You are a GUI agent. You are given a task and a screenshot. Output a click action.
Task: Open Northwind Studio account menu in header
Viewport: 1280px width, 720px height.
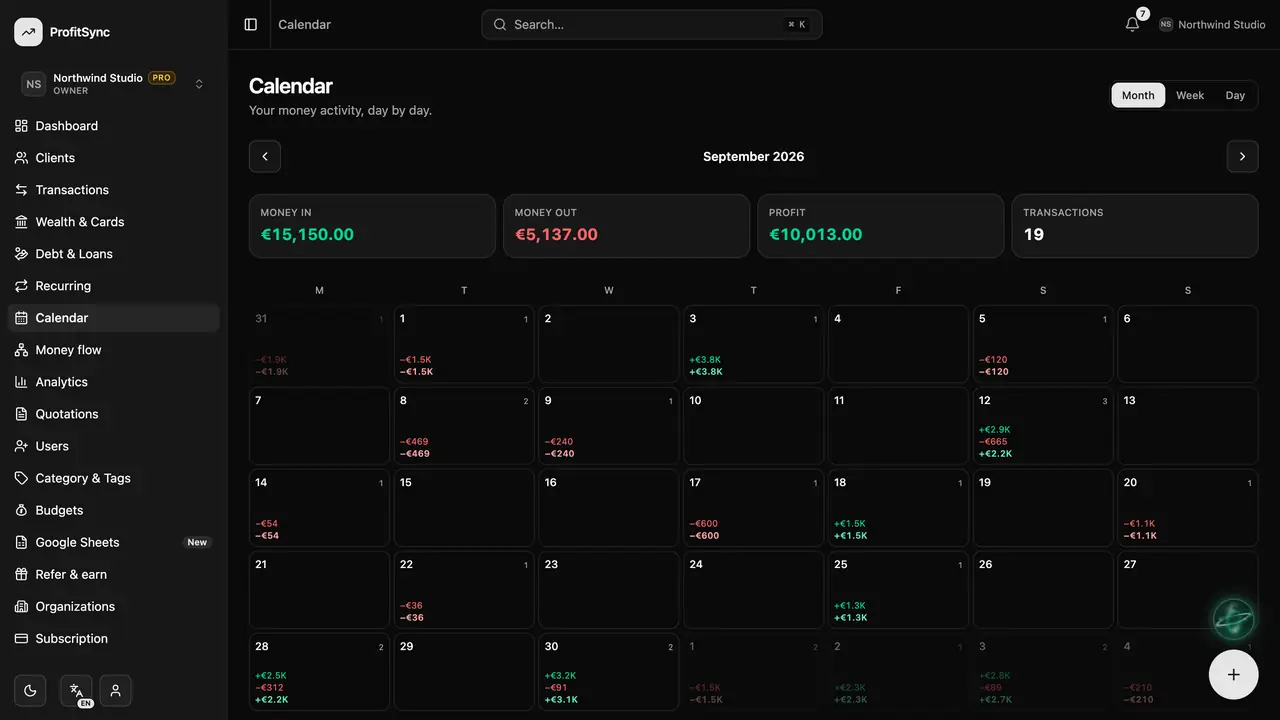pyautogui.click(x=1212, y=24)
